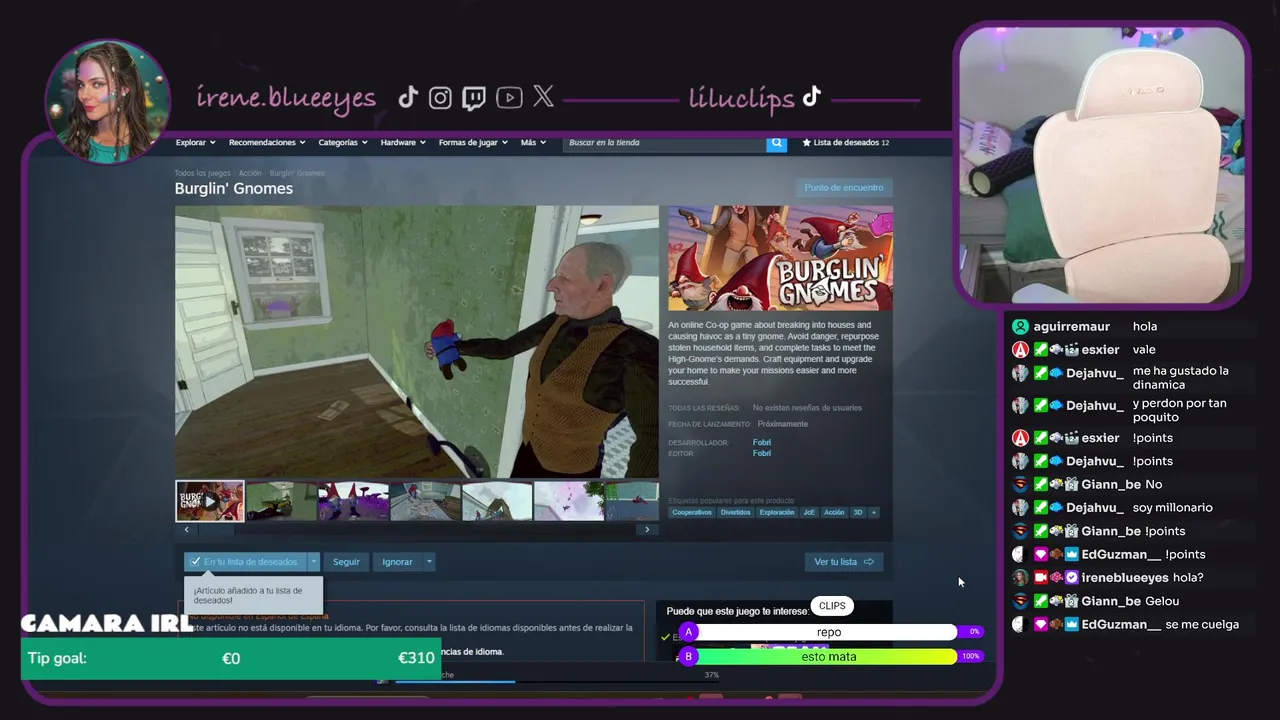Click the Punto de encuentro button
The image size is (1280, 720).
pyautogui.click(x=844, y=188)
